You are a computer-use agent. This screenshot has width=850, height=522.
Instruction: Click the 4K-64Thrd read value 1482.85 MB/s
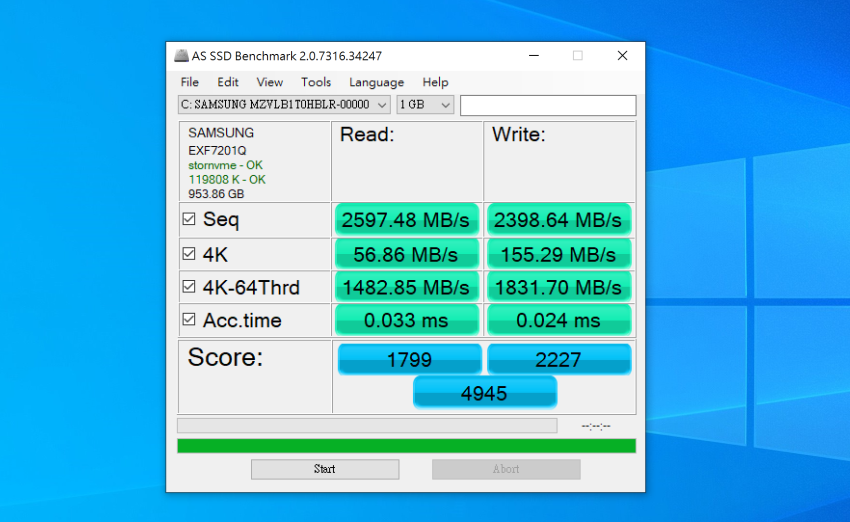(407, 287)
